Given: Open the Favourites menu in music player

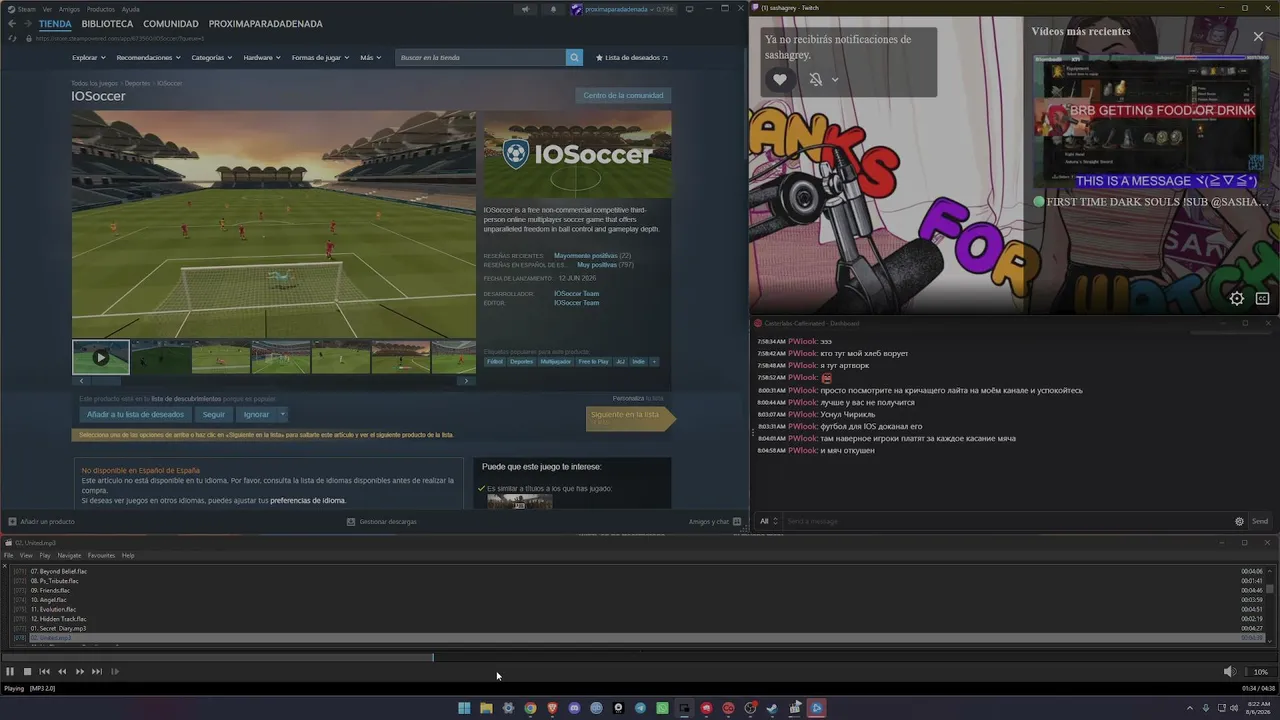Looking at the screenshot, I should [101, 556].
